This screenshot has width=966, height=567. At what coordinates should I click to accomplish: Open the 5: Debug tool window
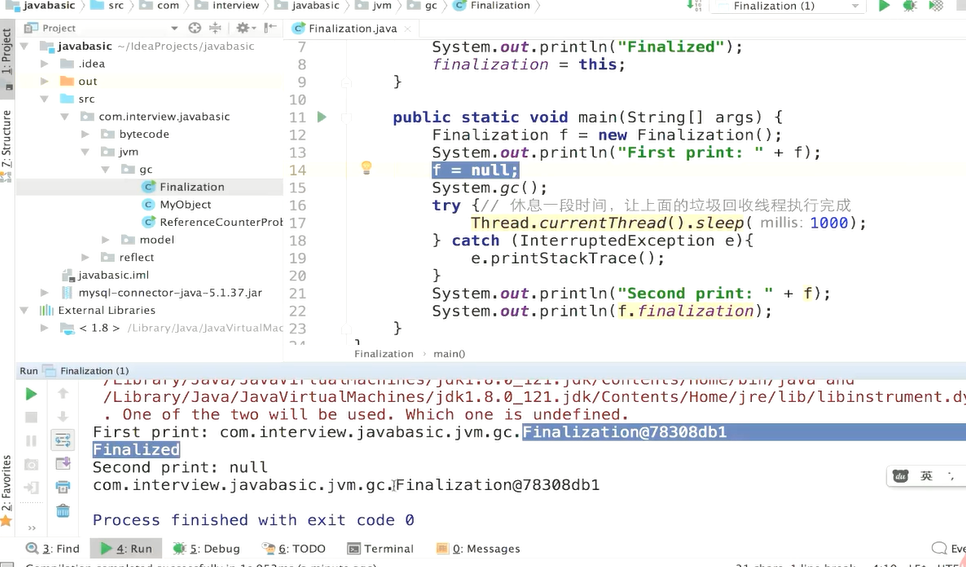(x=206, y=549)
